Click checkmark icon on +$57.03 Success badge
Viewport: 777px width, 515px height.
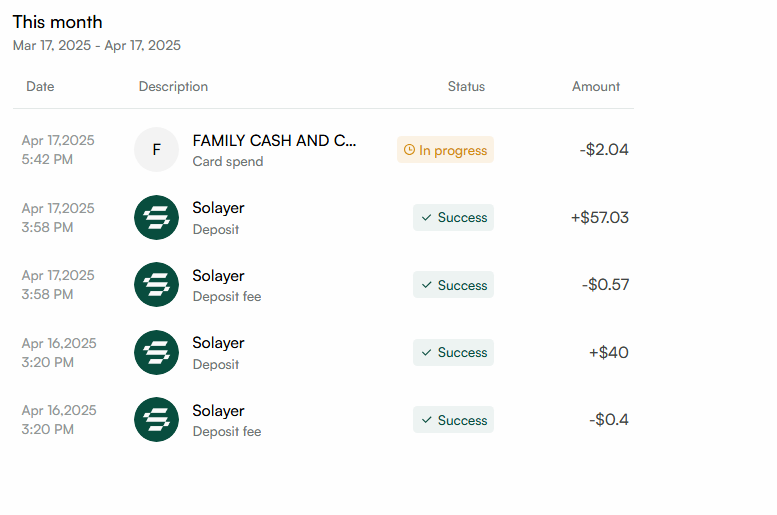tap(427, 218)
